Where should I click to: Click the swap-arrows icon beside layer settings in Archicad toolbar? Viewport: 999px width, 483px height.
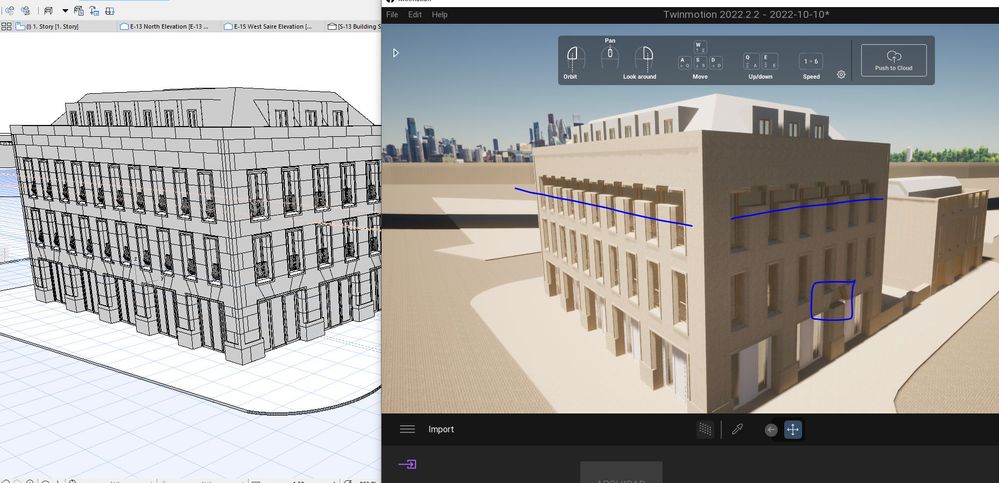pyautogui.click(x=94, y=11)
